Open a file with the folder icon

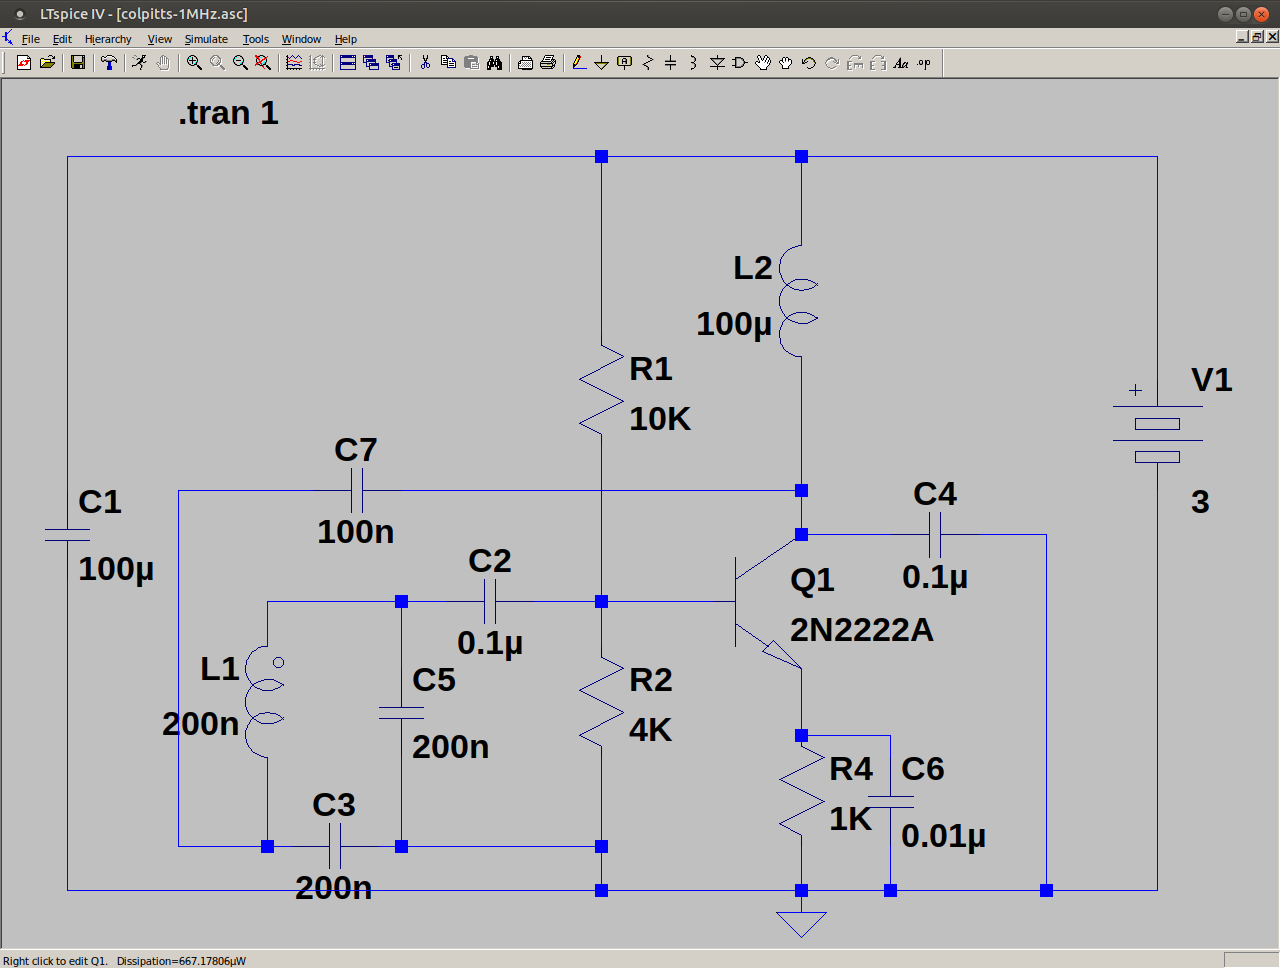(47, 62)
